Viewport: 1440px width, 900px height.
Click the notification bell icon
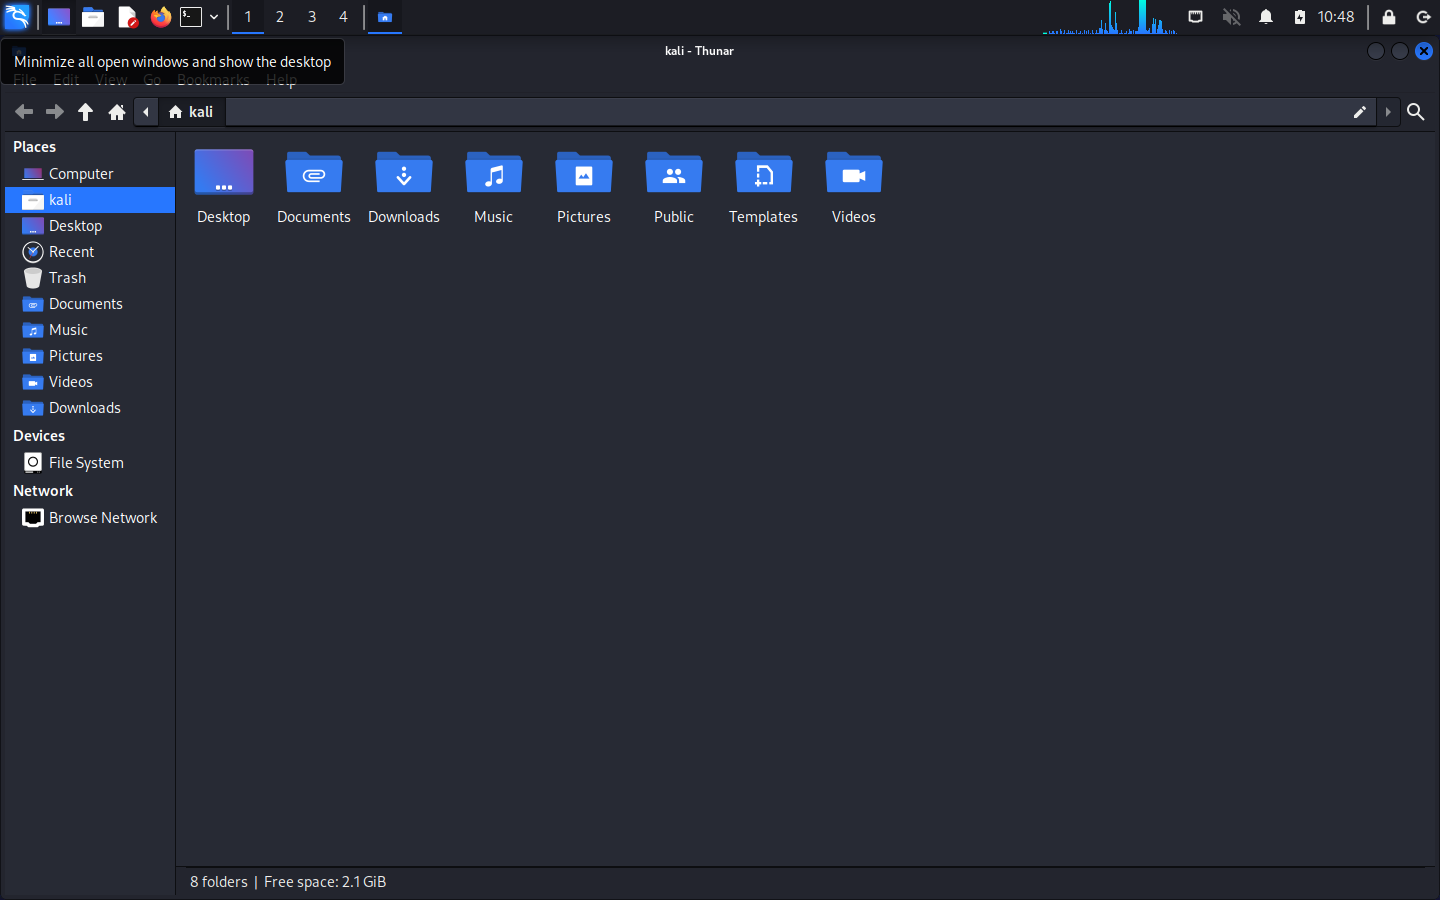pos(1266,17)
